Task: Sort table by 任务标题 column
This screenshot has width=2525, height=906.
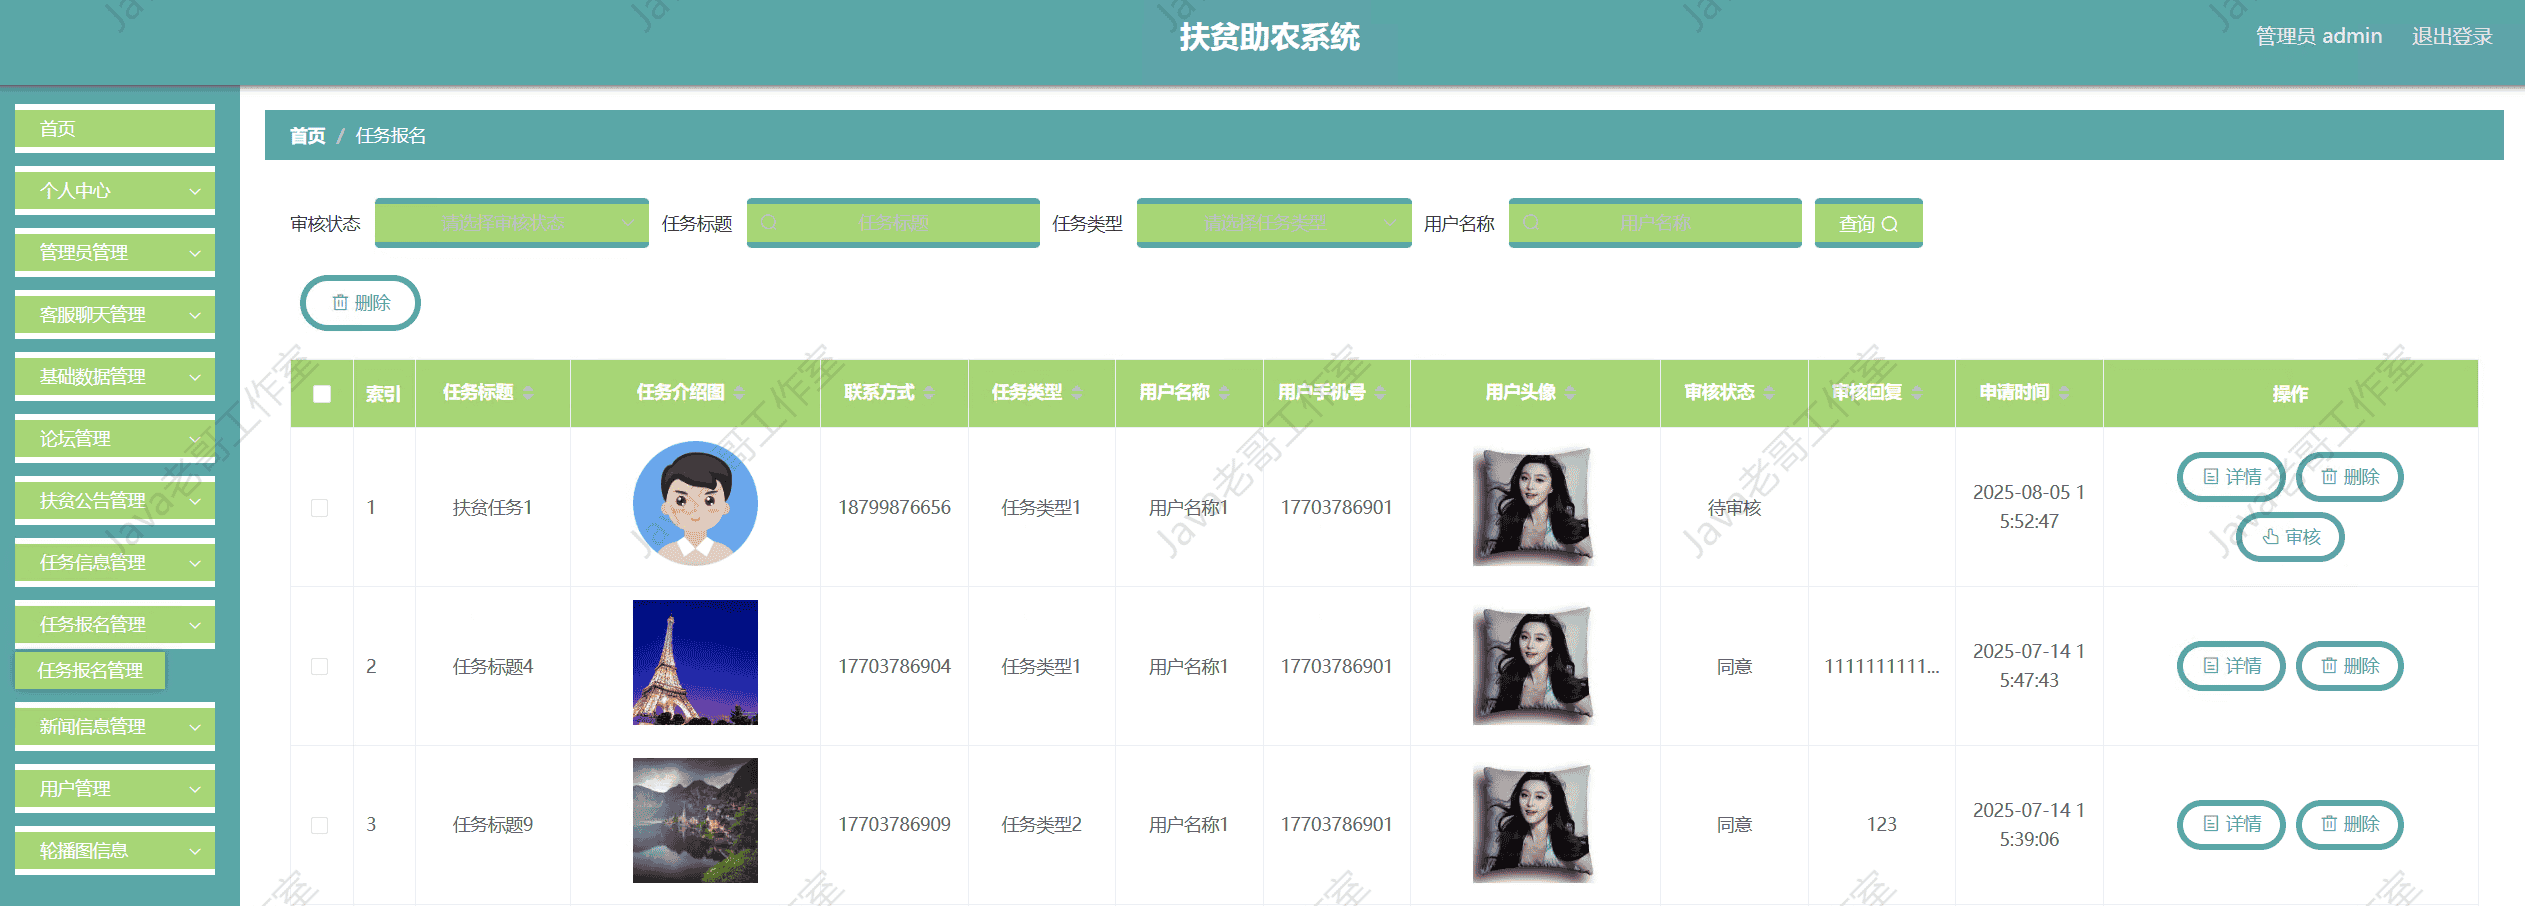Action: [x=528, y=393]
